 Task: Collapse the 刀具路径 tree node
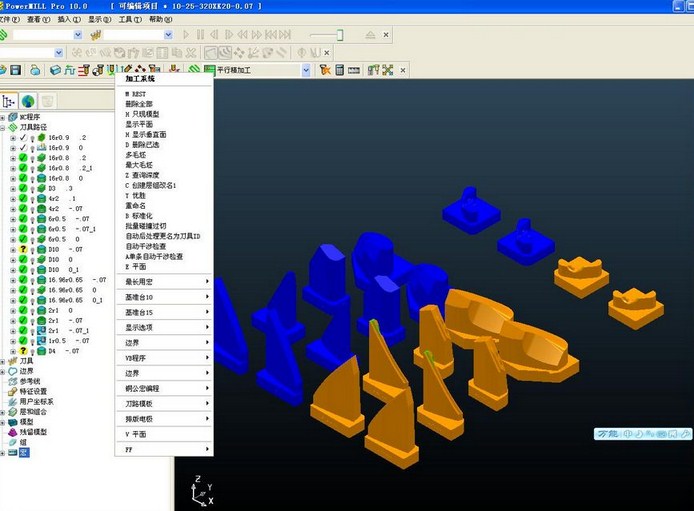[3, 127]
